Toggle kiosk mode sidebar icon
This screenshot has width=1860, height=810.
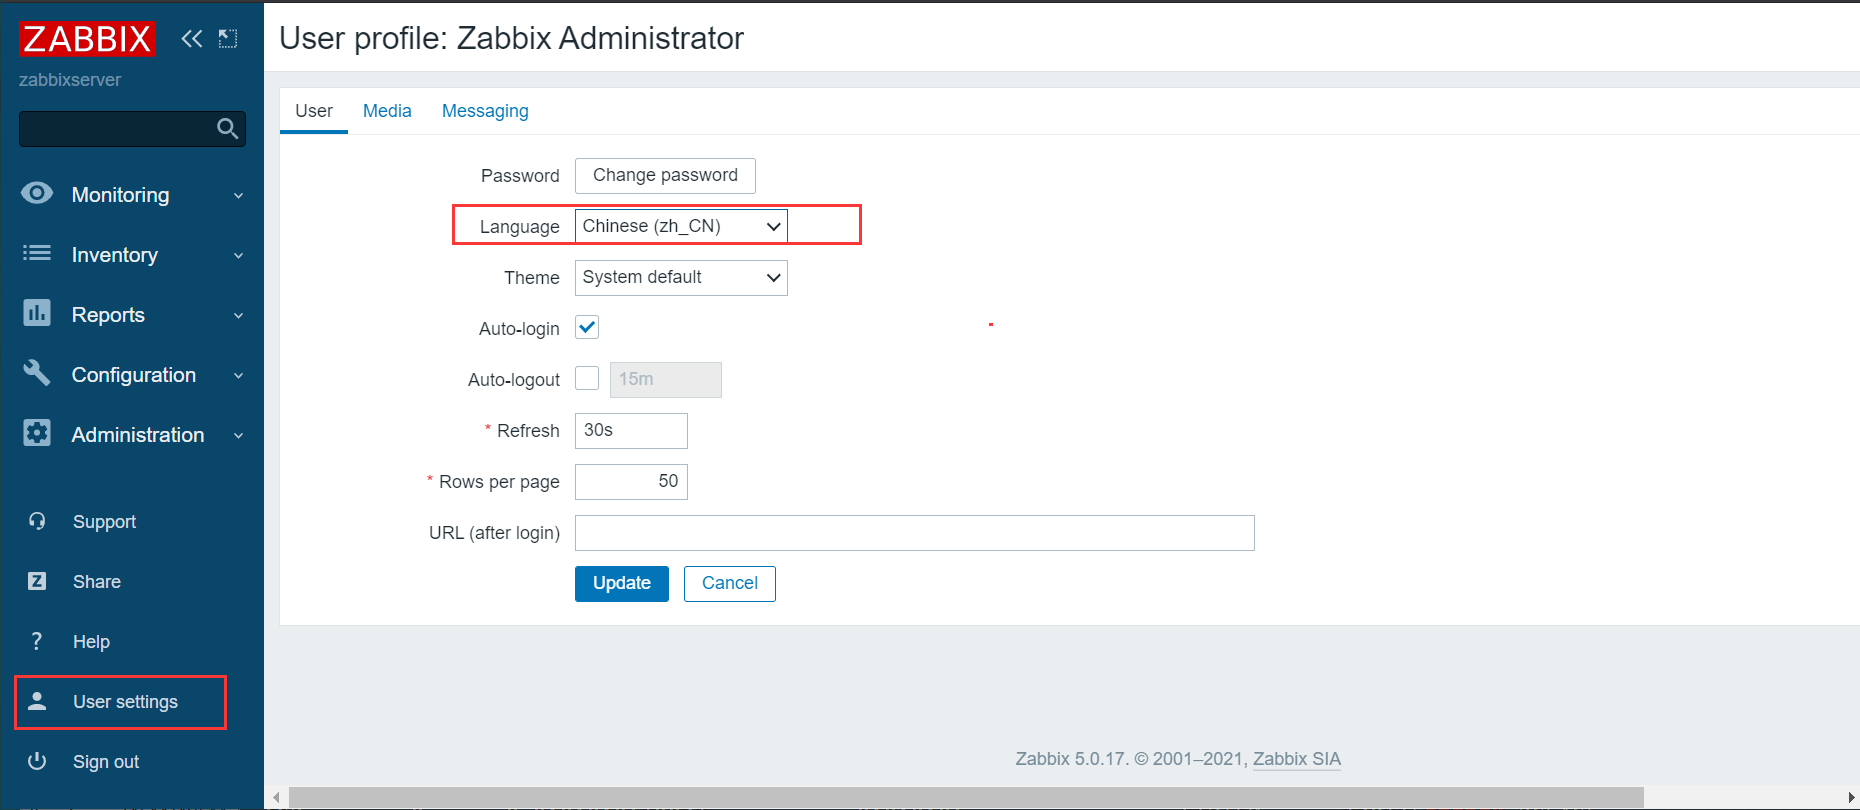(228, 39)
